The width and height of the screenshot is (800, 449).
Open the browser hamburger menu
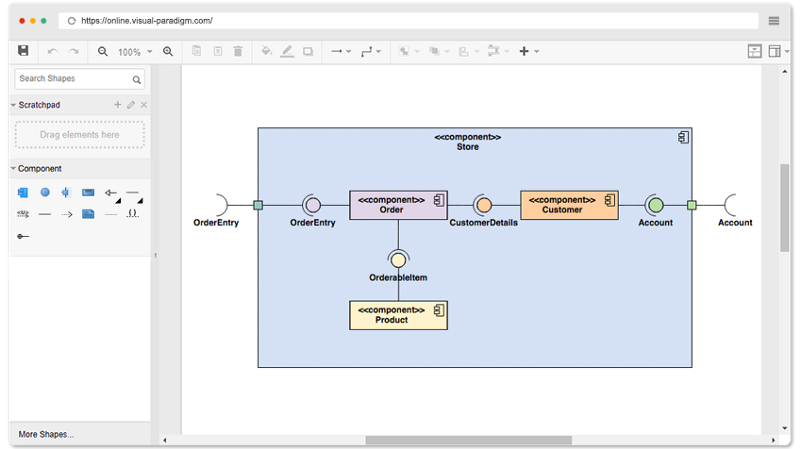point(774,20)
